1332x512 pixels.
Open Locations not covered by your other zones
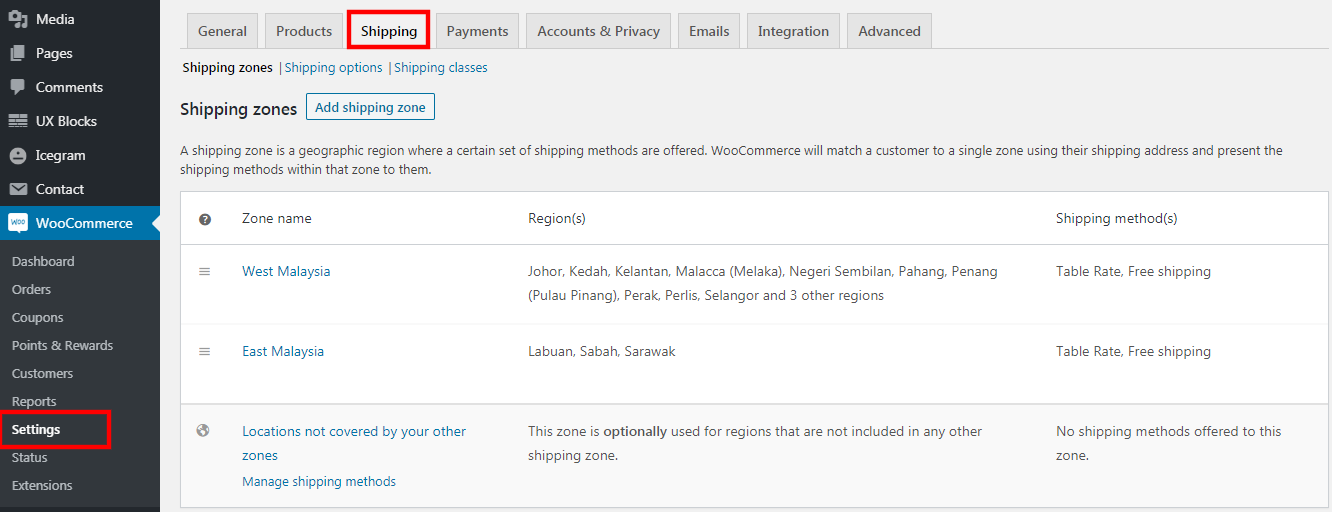click(x=354, y=443)
